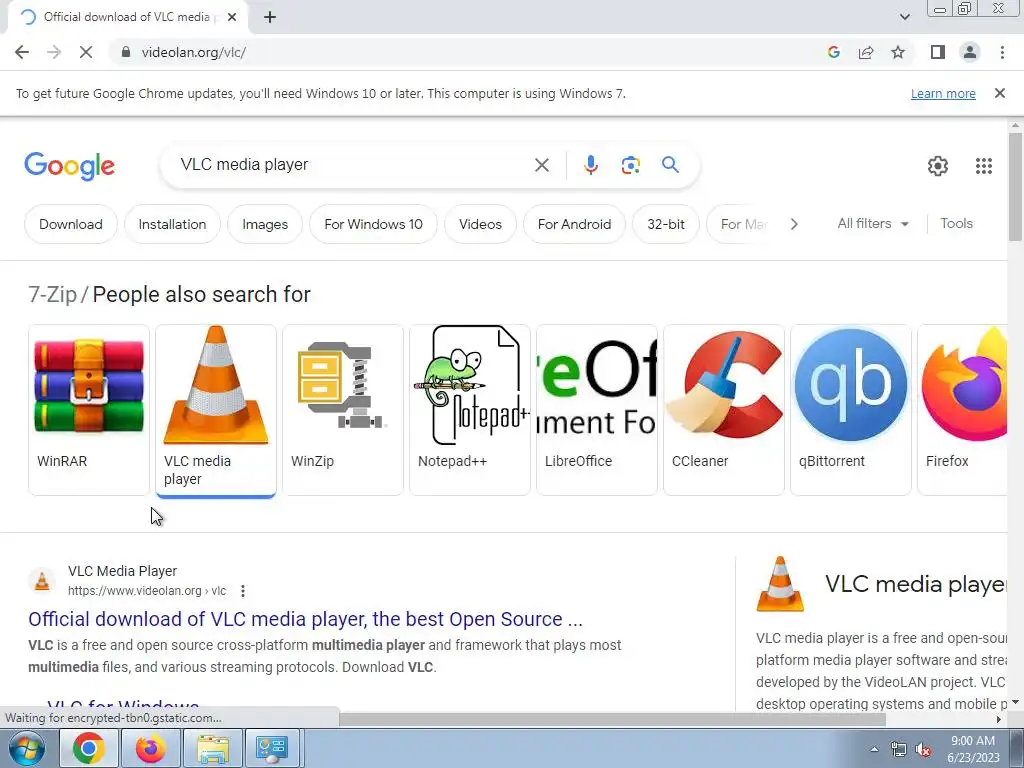Image resolution: width=1024 pixels, height=768 pixels.
Task: Open Google quick settings gear
Action: coord(938,166)
